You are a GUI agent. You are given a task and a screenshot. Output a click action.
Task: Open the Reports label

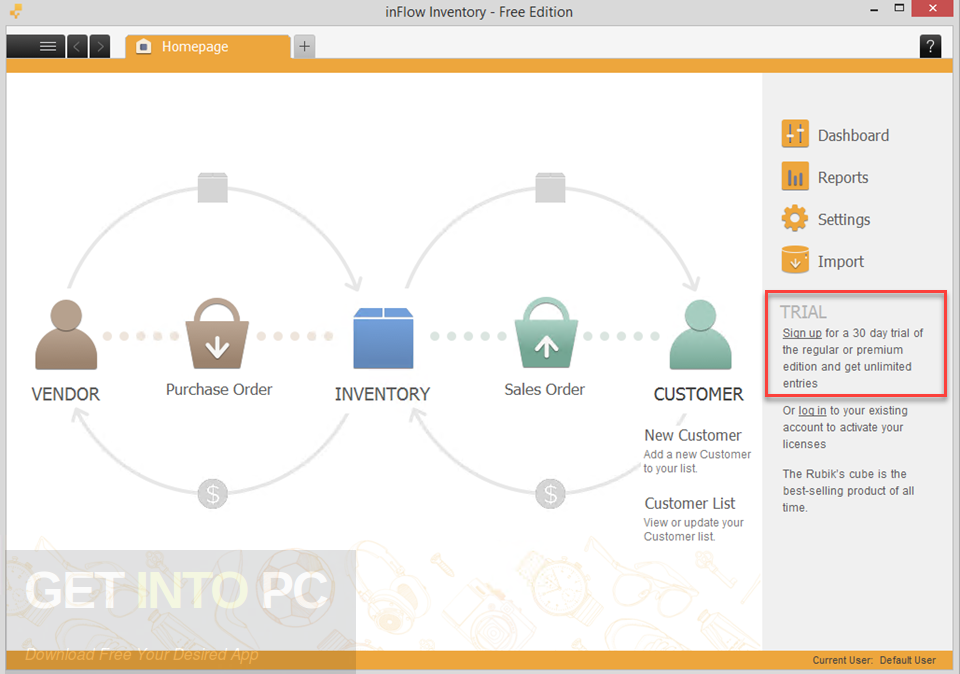point(843,178)
